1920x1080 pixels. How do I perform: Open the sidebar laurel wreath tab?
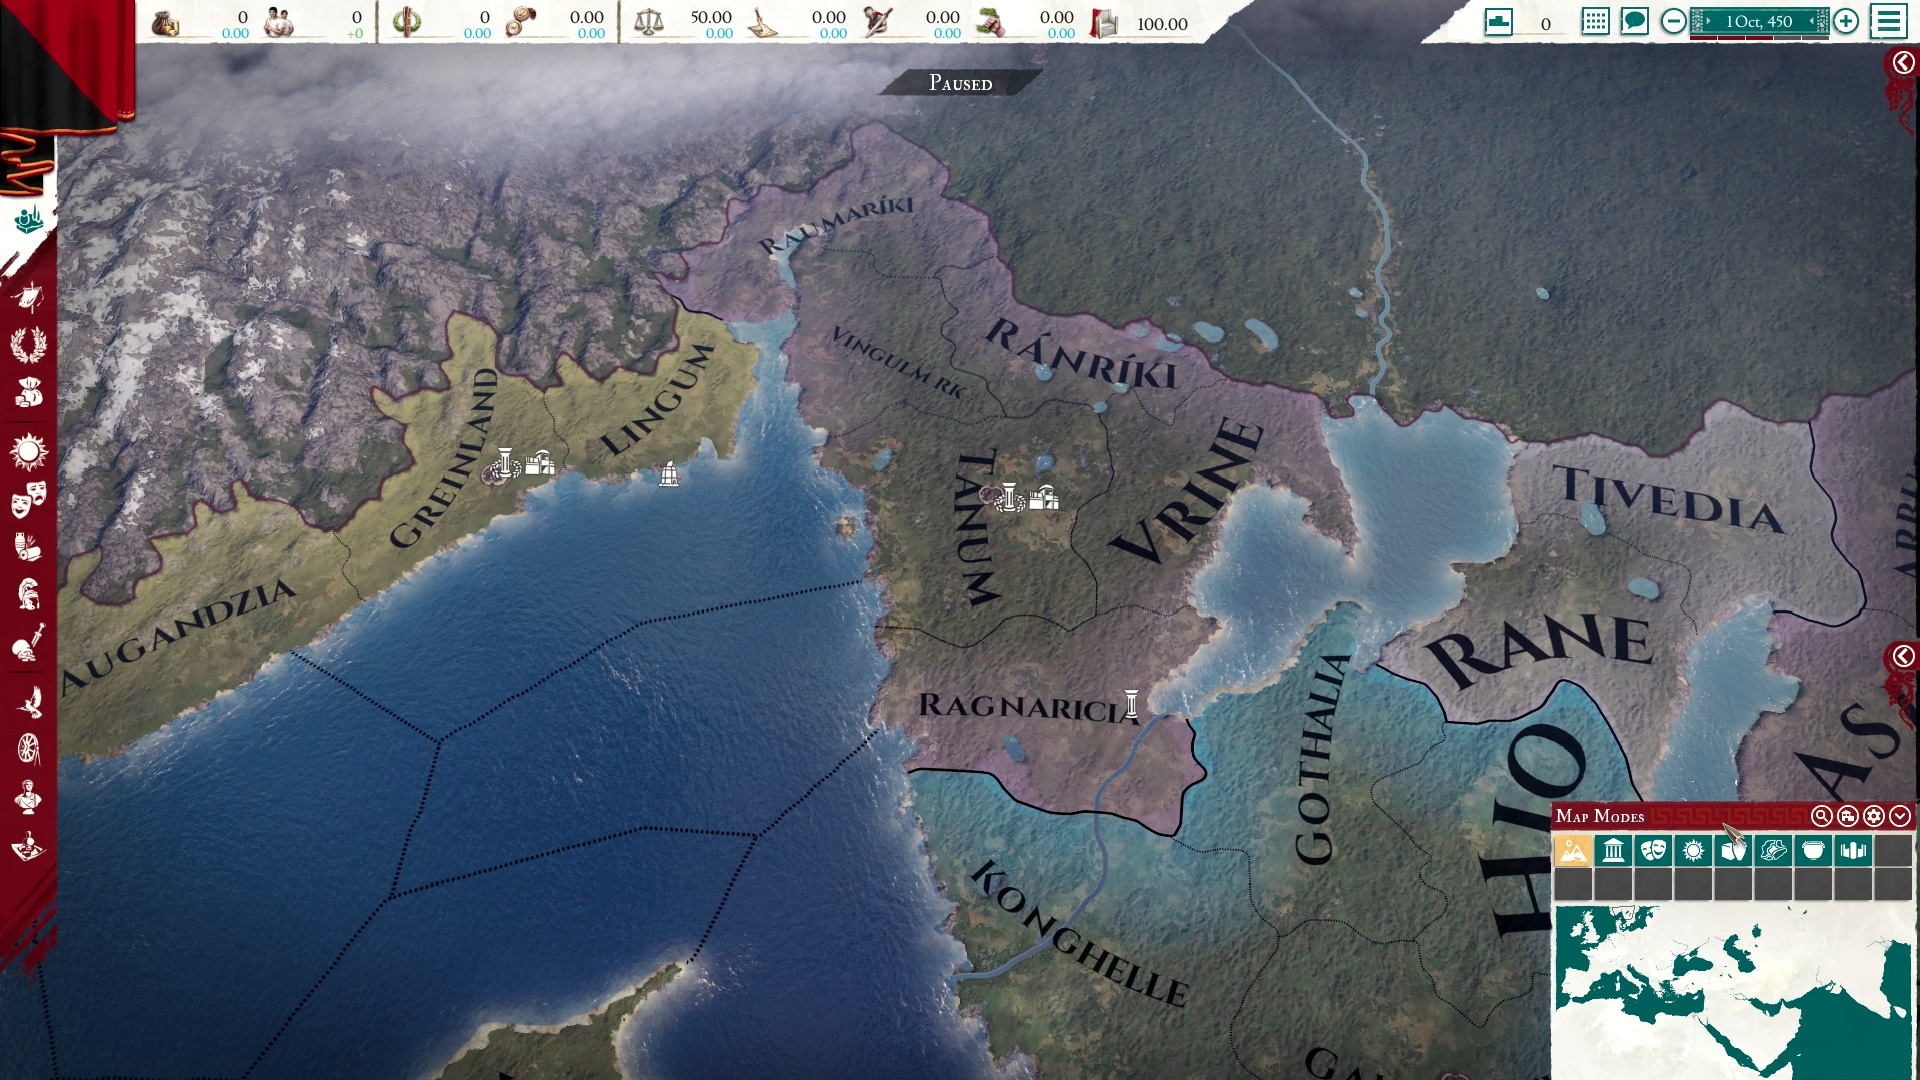coord(28,345)
